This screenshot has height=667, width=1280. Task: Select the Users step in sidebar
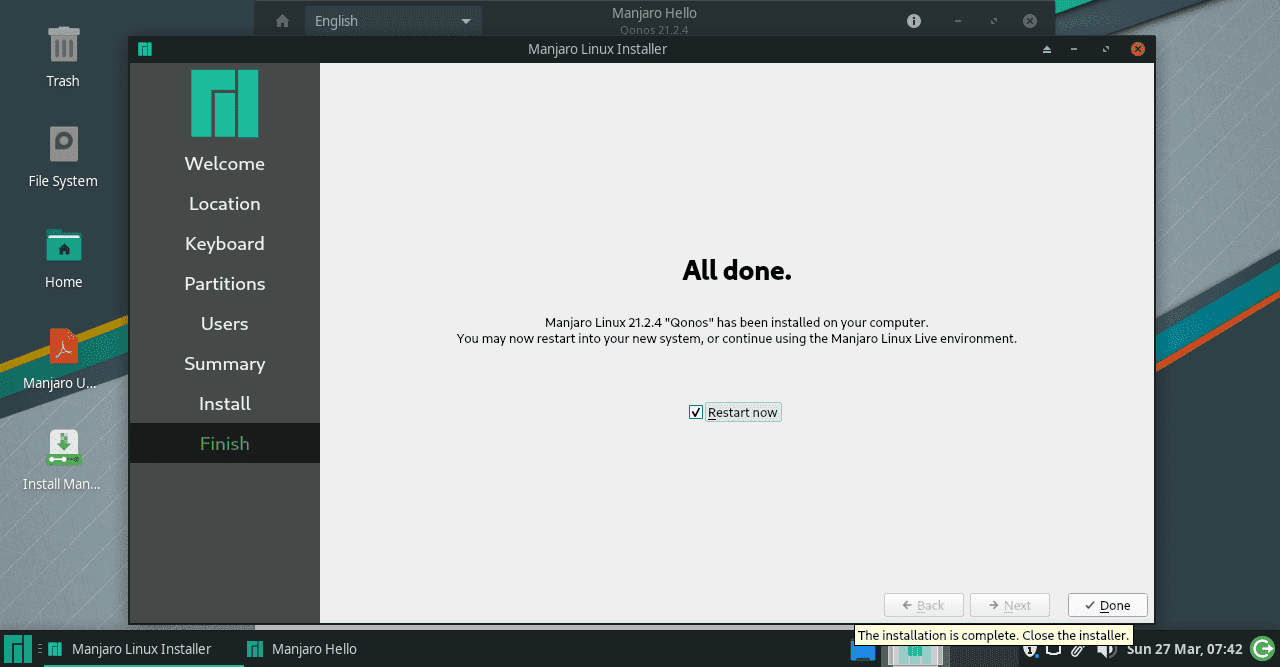click(224, 324)
